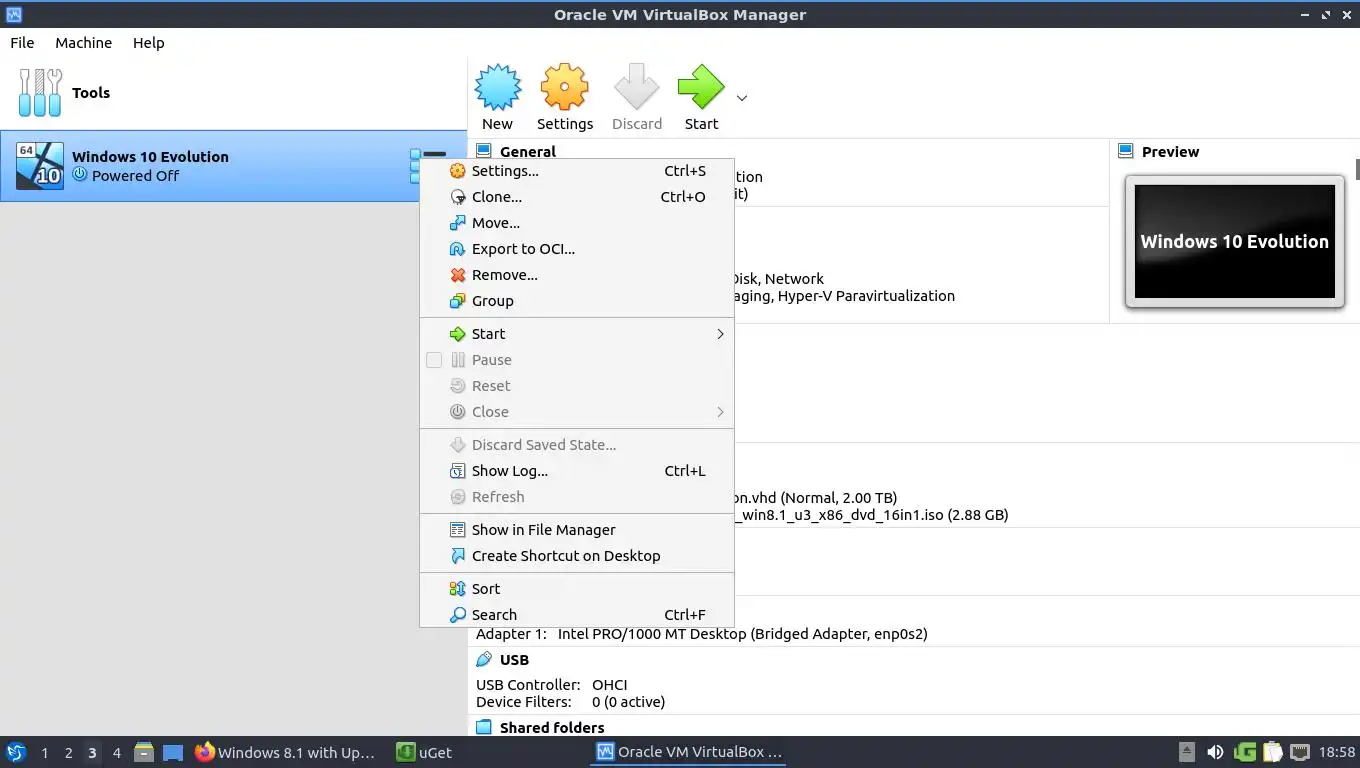
Task: Switch to virtual desktop 4
Action: tap(117, 753)
